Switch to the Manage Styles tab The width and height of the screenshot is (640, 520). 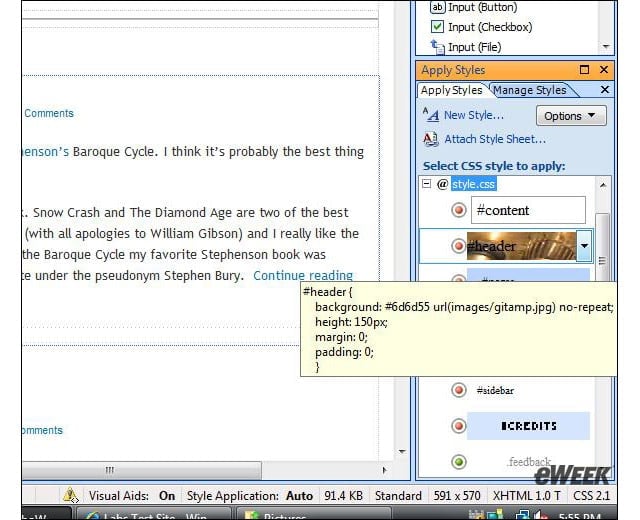coord(530,90)
